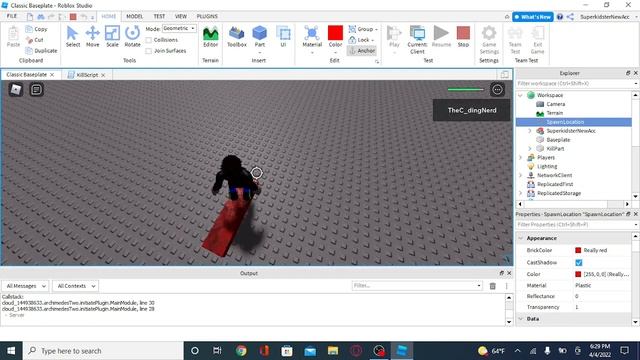Click the Windows Start button

pos(11,351)
